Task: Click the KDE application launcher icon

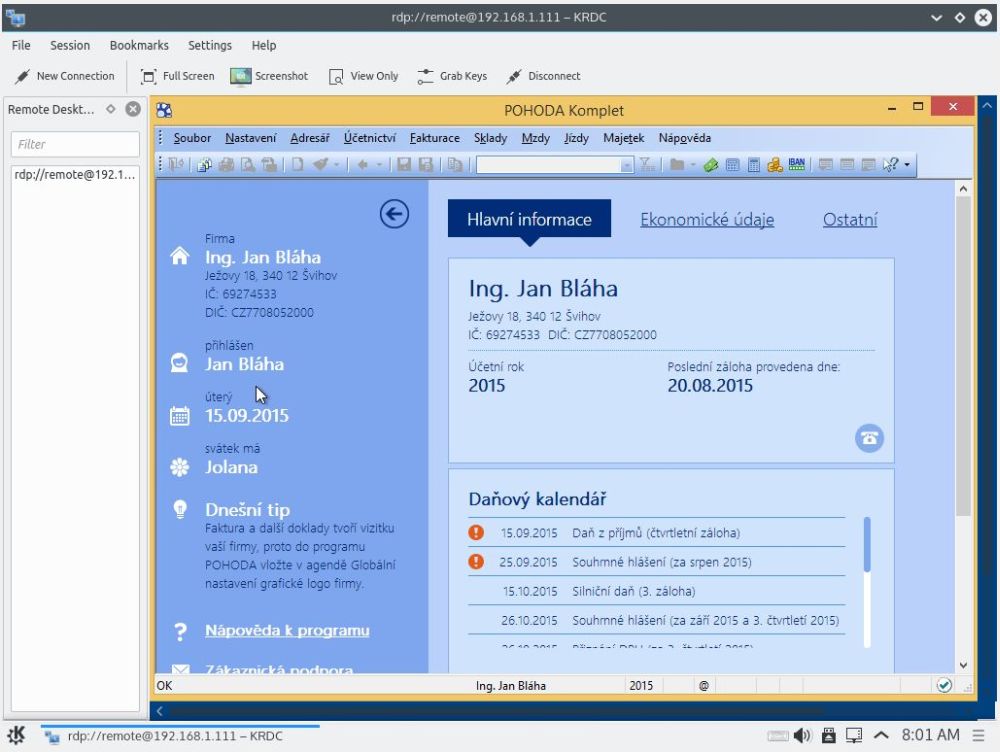Action: coord(16,735)
